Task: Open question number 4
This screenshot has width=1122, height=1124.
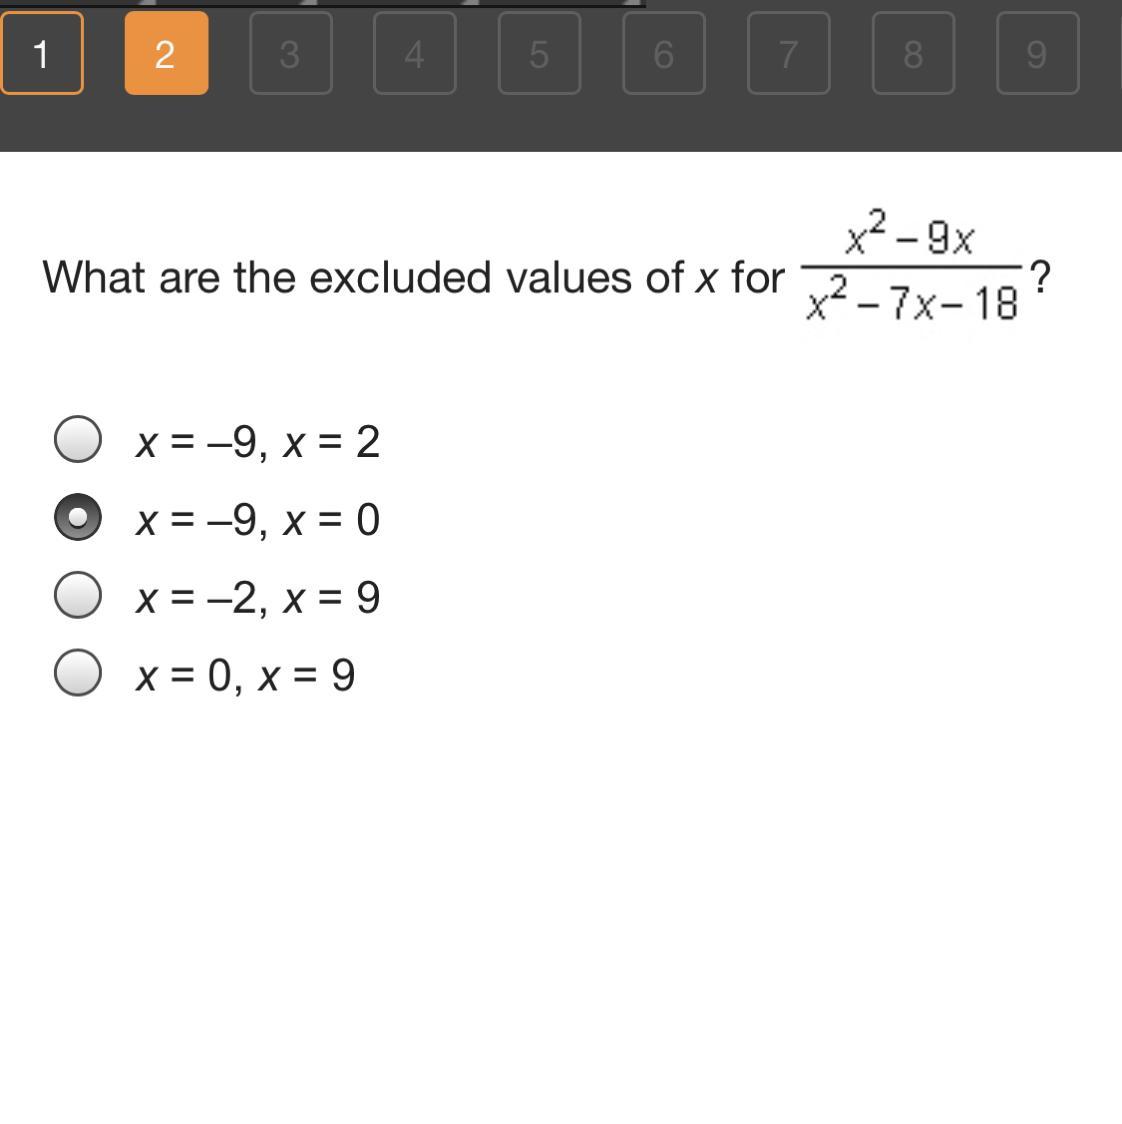Action: [415, 53]
